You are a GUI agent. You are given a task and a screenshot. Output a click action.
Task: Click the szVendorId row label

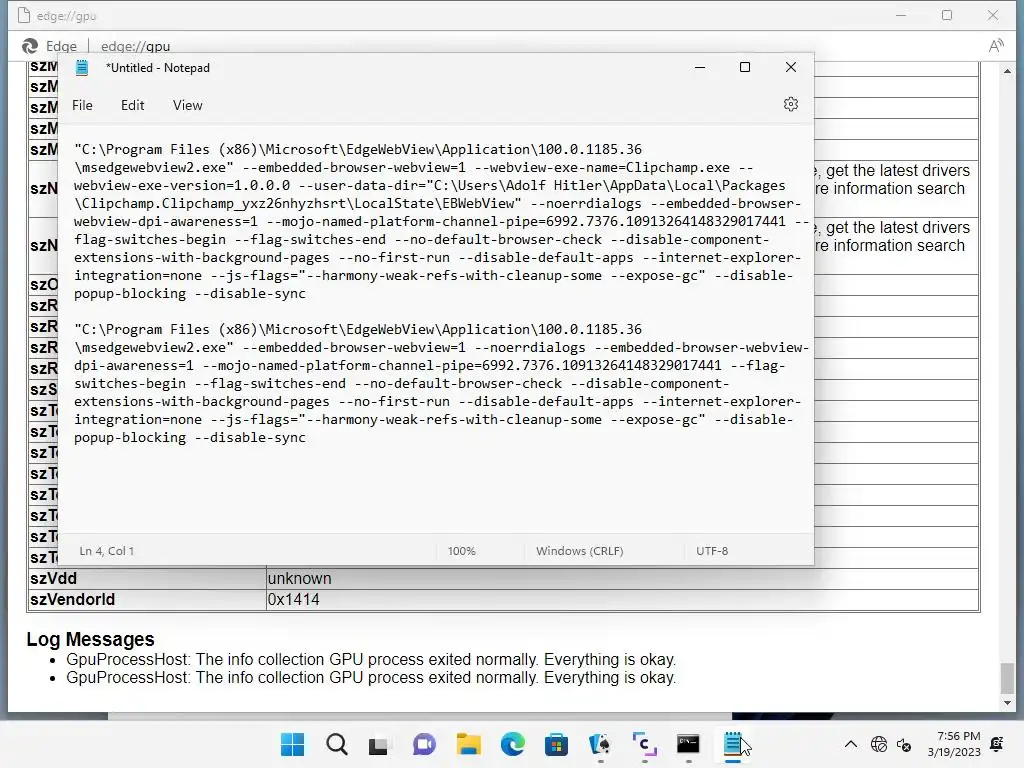72,600
